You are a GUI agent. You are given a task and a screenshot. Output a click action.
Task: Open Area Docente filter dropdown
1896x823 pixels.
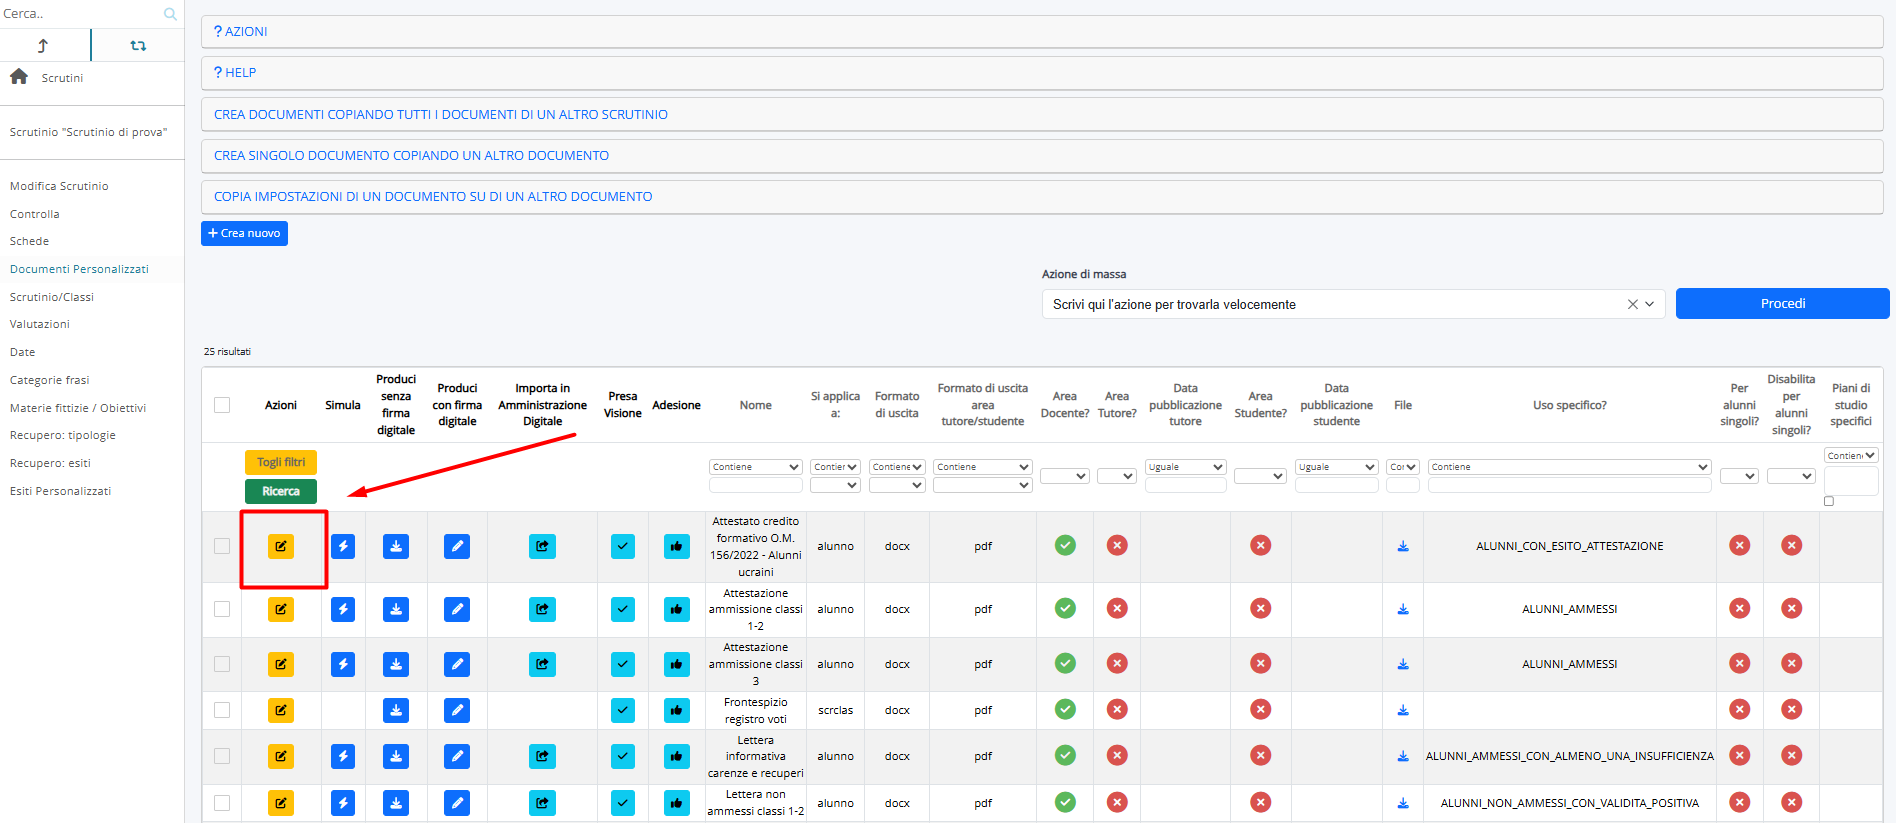click(x=1064, y=476)
